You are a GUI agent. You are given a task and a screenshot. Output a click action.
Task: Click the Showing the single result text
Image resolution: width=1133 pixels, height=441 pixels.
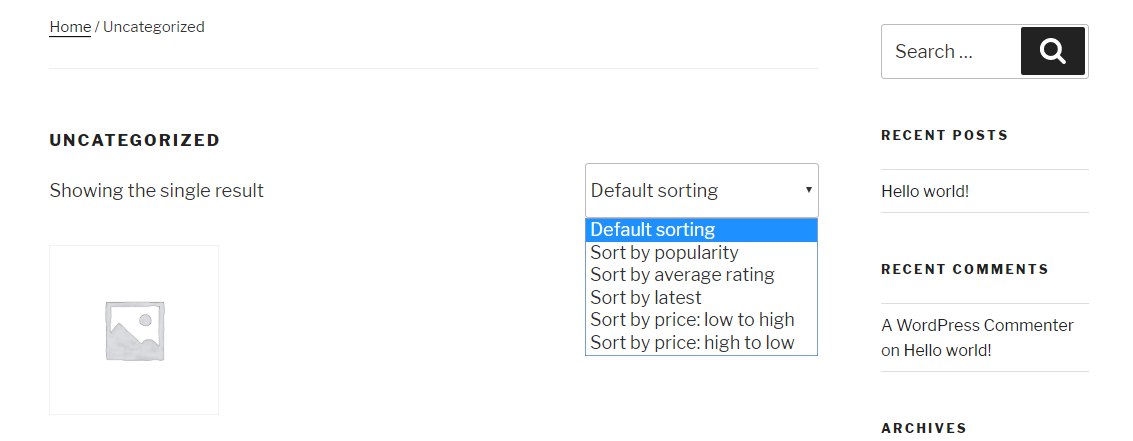tap(156, 190)
